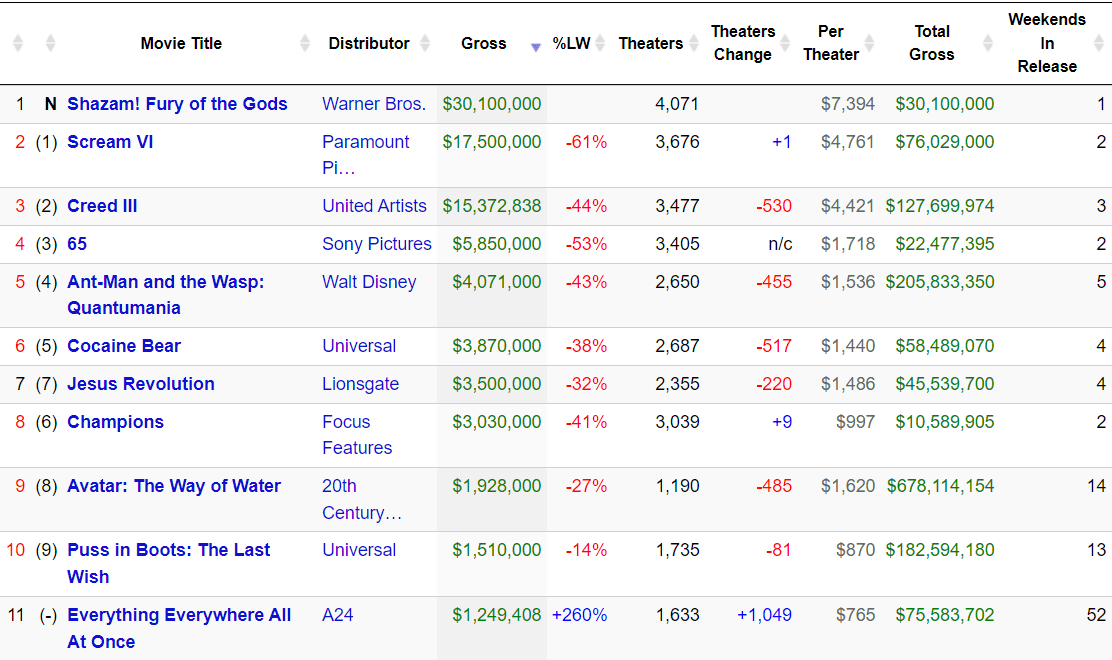Click the Gross column's blue sort arrow
Screen dimensions: 1112x660
[x=536, y=47]
